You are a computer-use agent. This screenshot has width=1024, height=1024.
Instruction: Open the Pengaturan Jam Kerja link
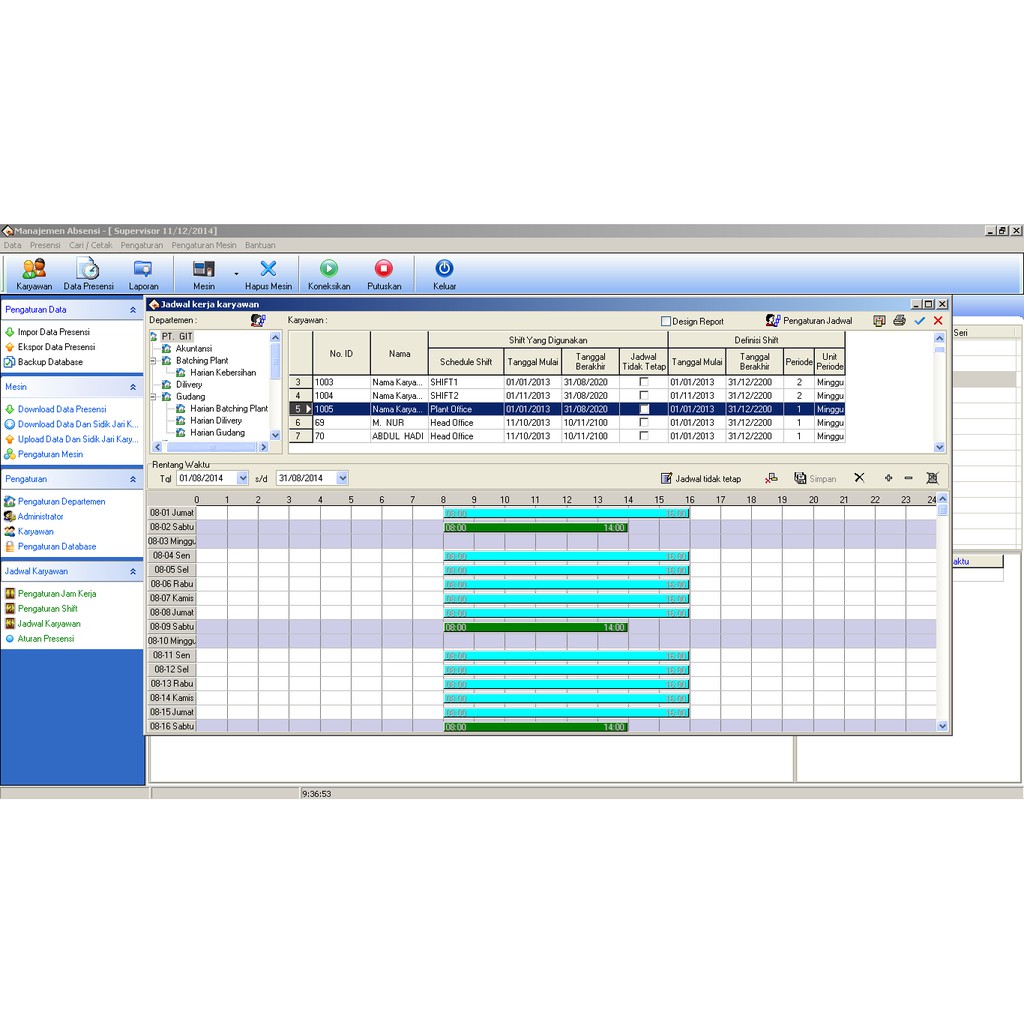click(57, 594)
